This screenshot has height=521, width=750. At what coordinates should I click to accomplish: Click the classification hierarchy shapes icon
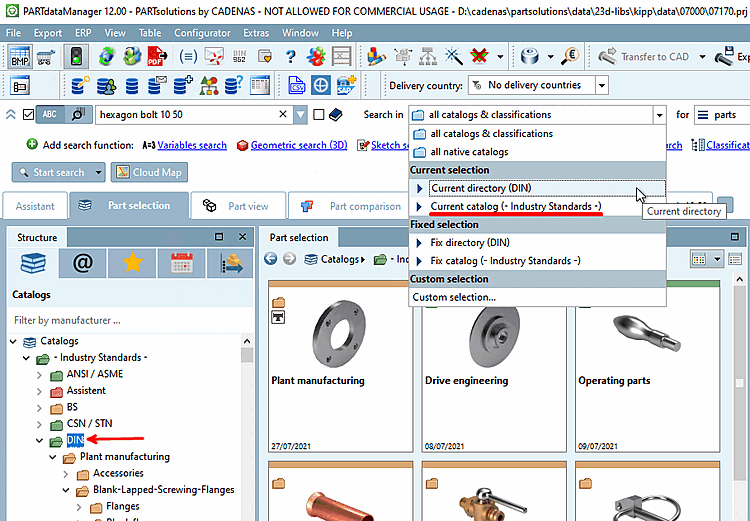point(209,85)
